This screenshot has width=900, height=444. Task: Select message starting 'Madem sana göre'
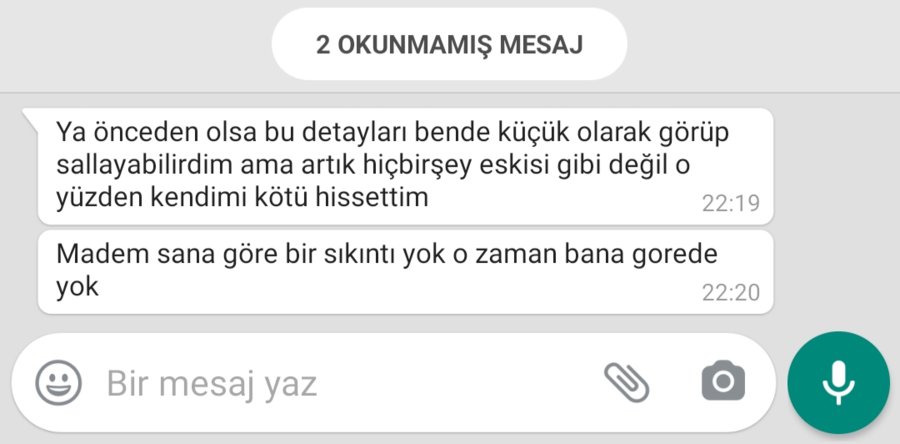pos(405,272)
